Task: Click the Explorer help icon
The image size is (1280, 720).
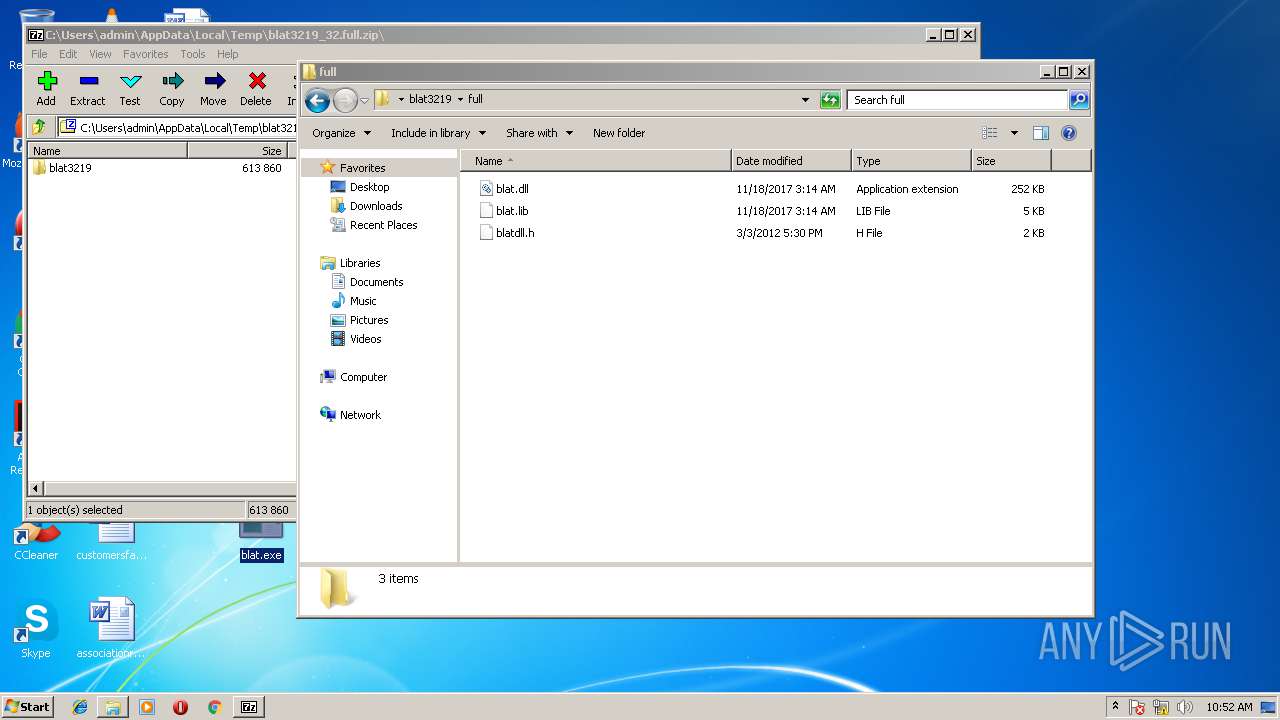Action: click(x=1068, y=133)
